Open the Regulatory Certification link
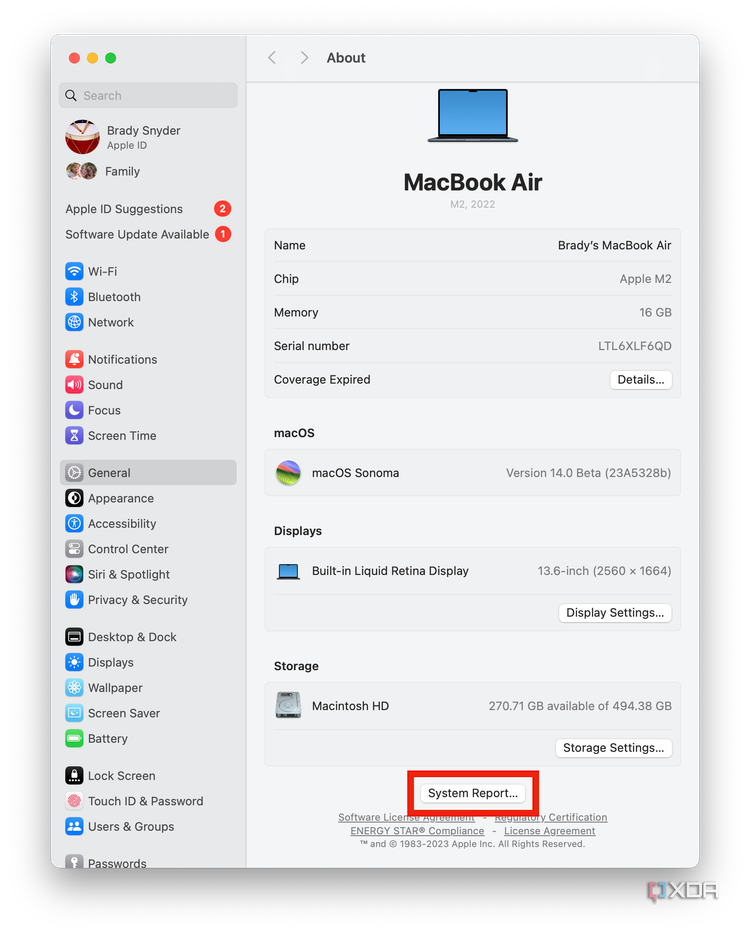This screenshot has width=750, height=935. [551, 817]
